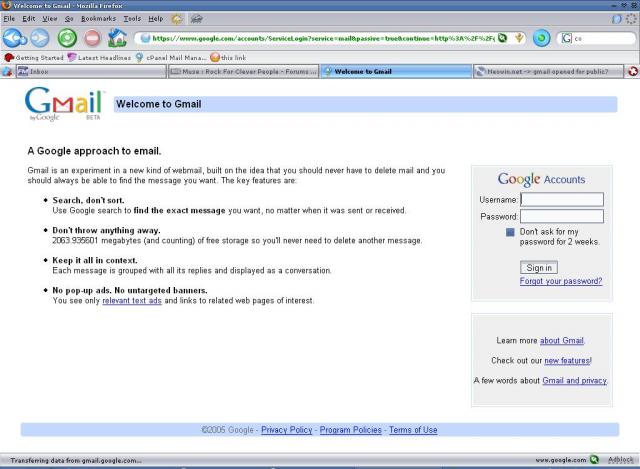Click the Adblock status bar button
Viewport: 640px width, 469px height.
click(x=620, y=460)
